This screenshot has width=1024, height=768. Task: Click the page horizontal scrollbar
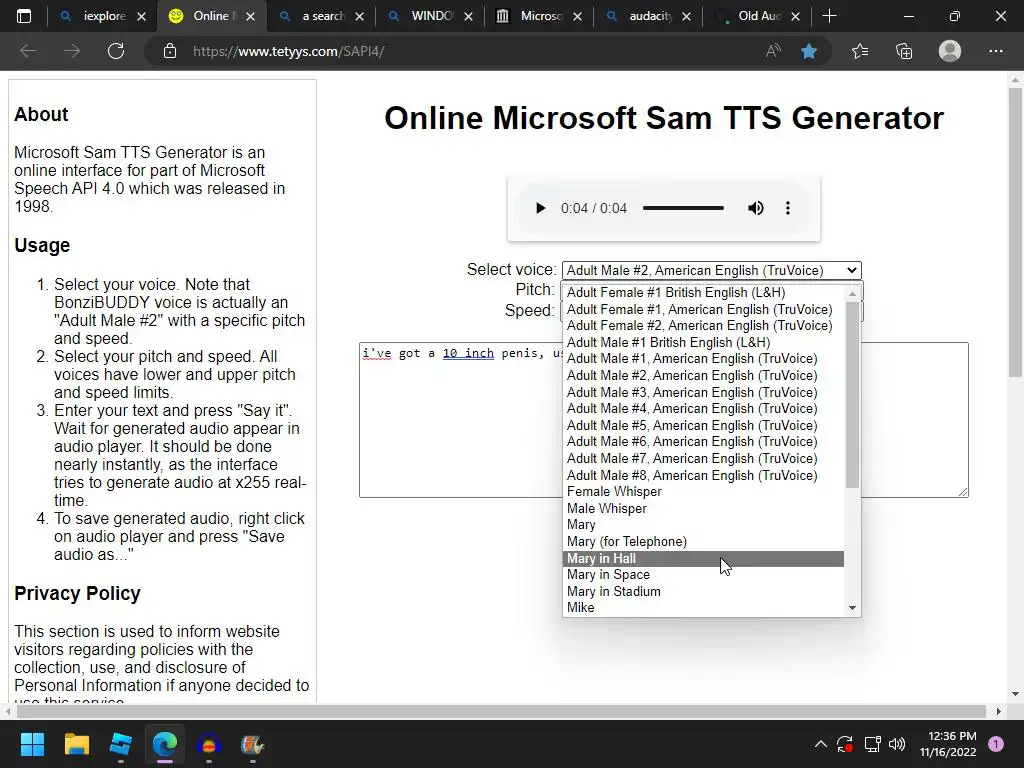[501, 711]
